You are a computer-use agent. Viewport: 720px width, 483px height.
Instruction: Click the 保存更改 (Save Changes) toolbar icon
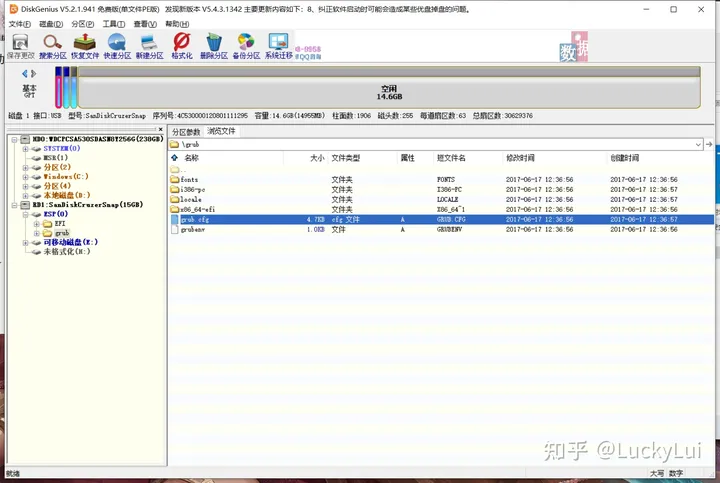[20, 47]
